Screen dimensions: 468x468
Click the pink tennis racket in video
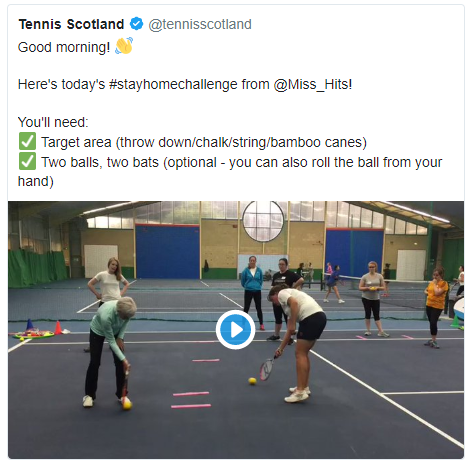[x=267, y=368]
